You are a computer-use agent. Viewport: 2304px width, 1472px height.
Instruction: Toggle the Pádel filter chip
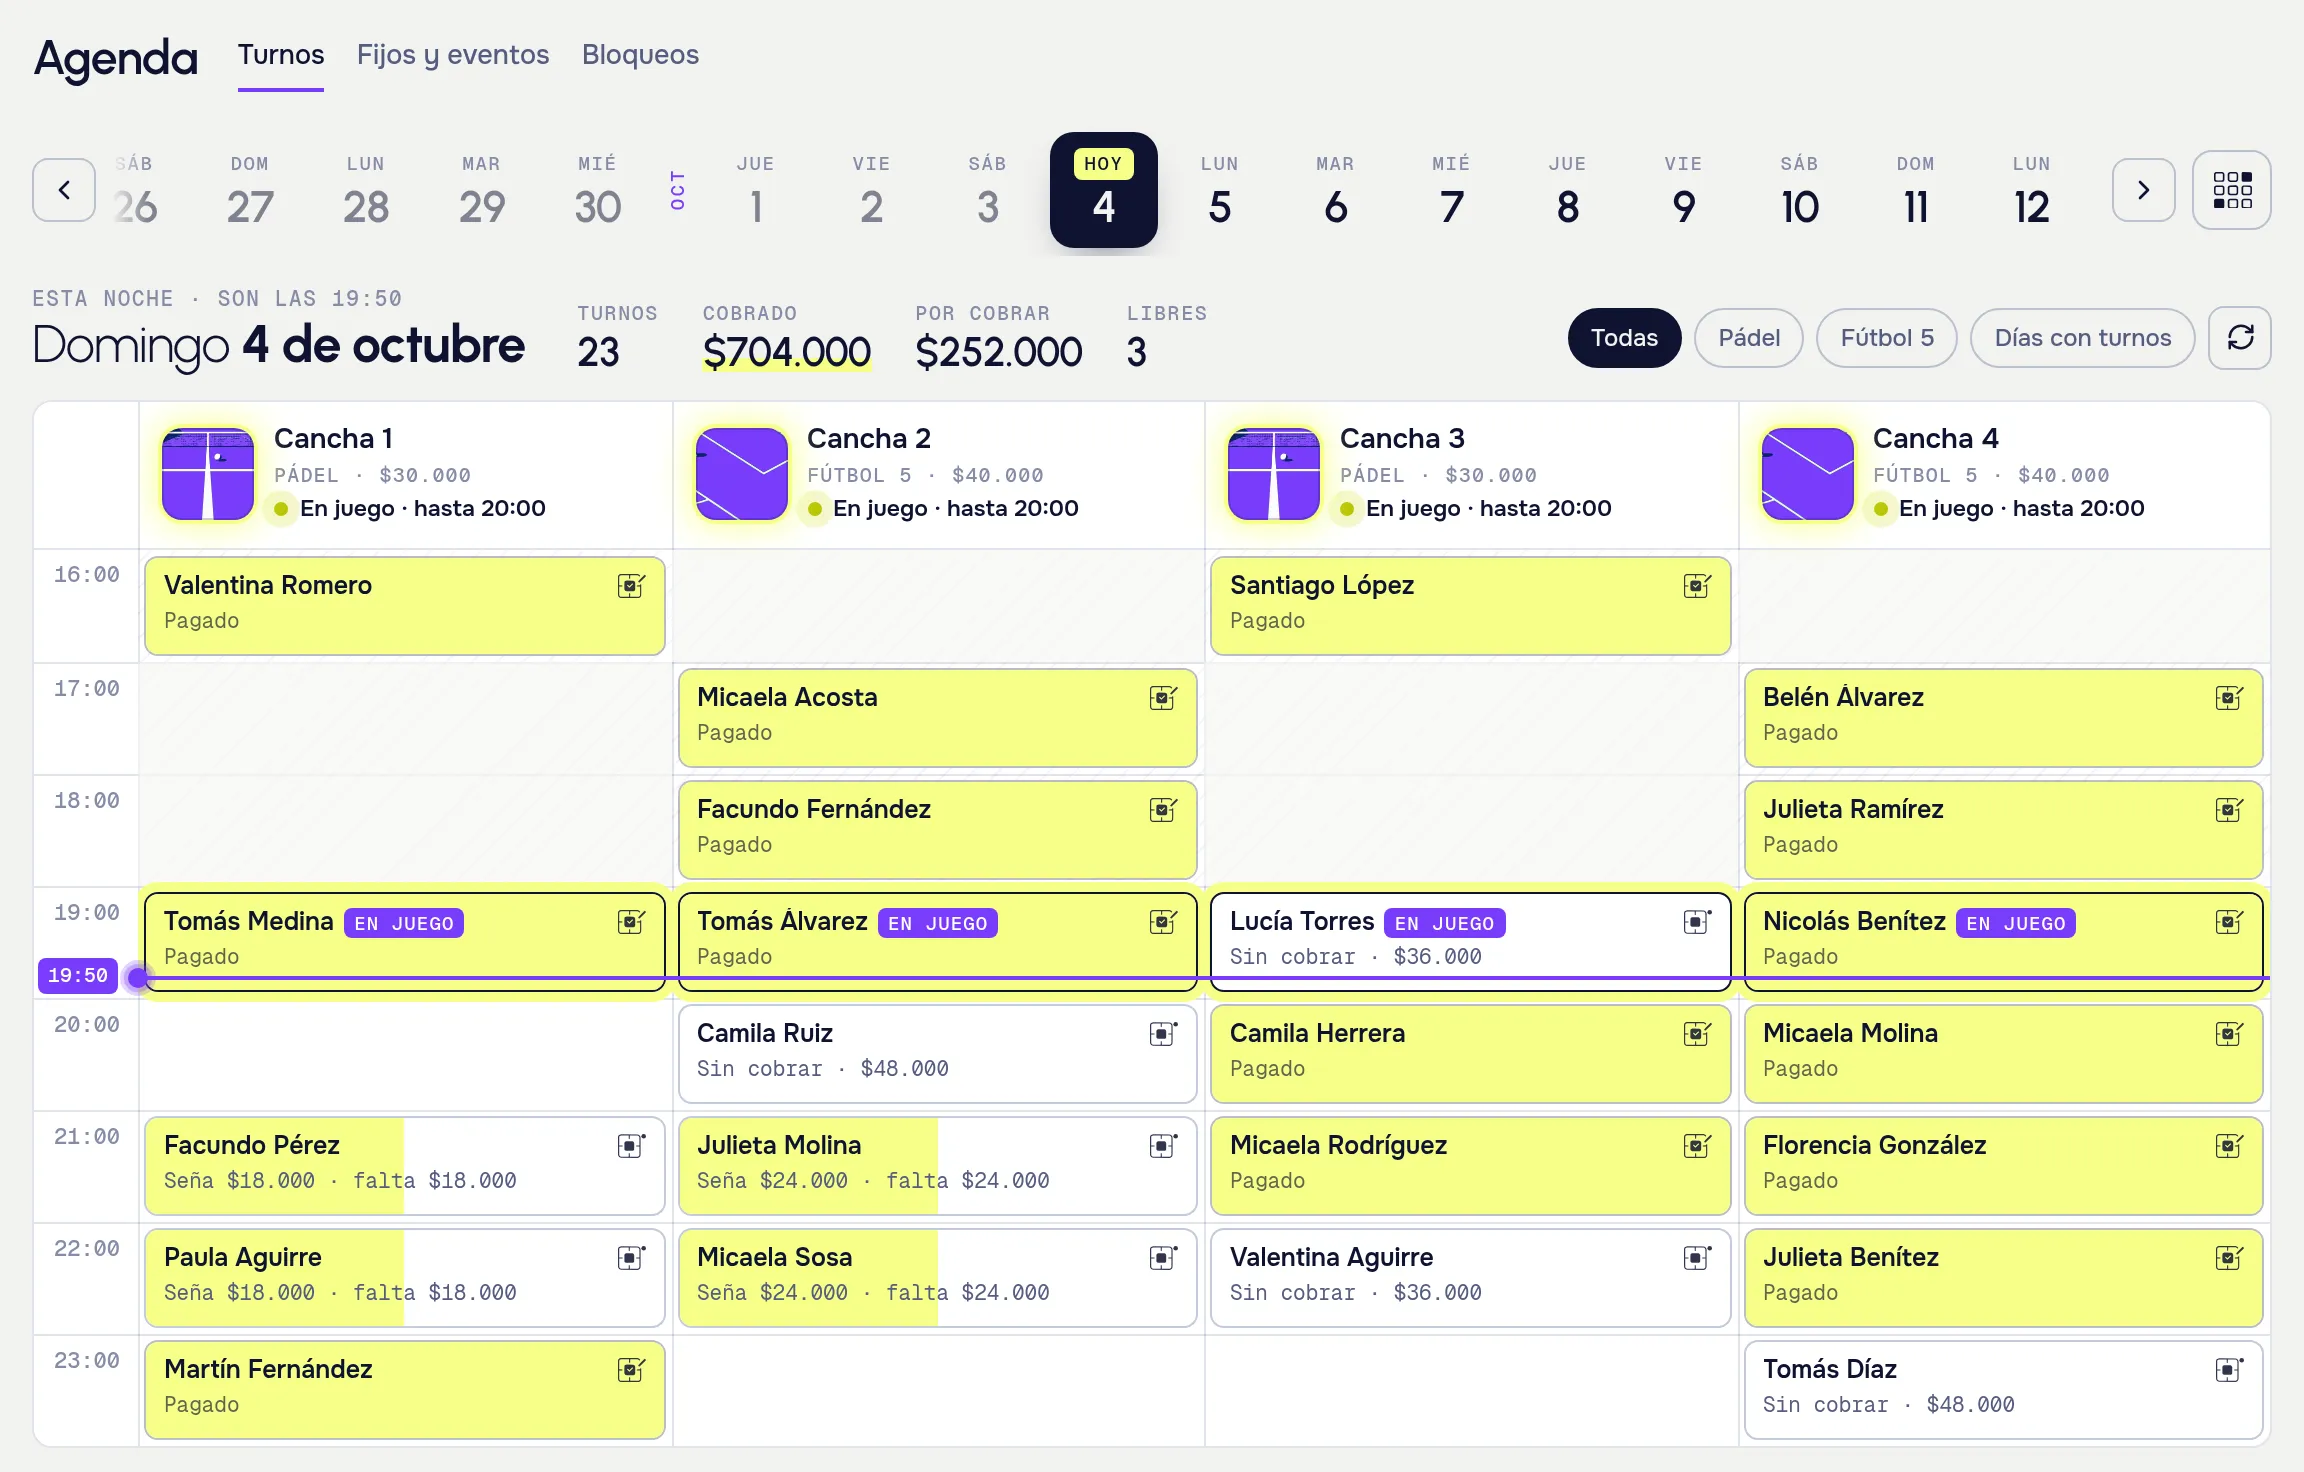[x=1749, y=338]
